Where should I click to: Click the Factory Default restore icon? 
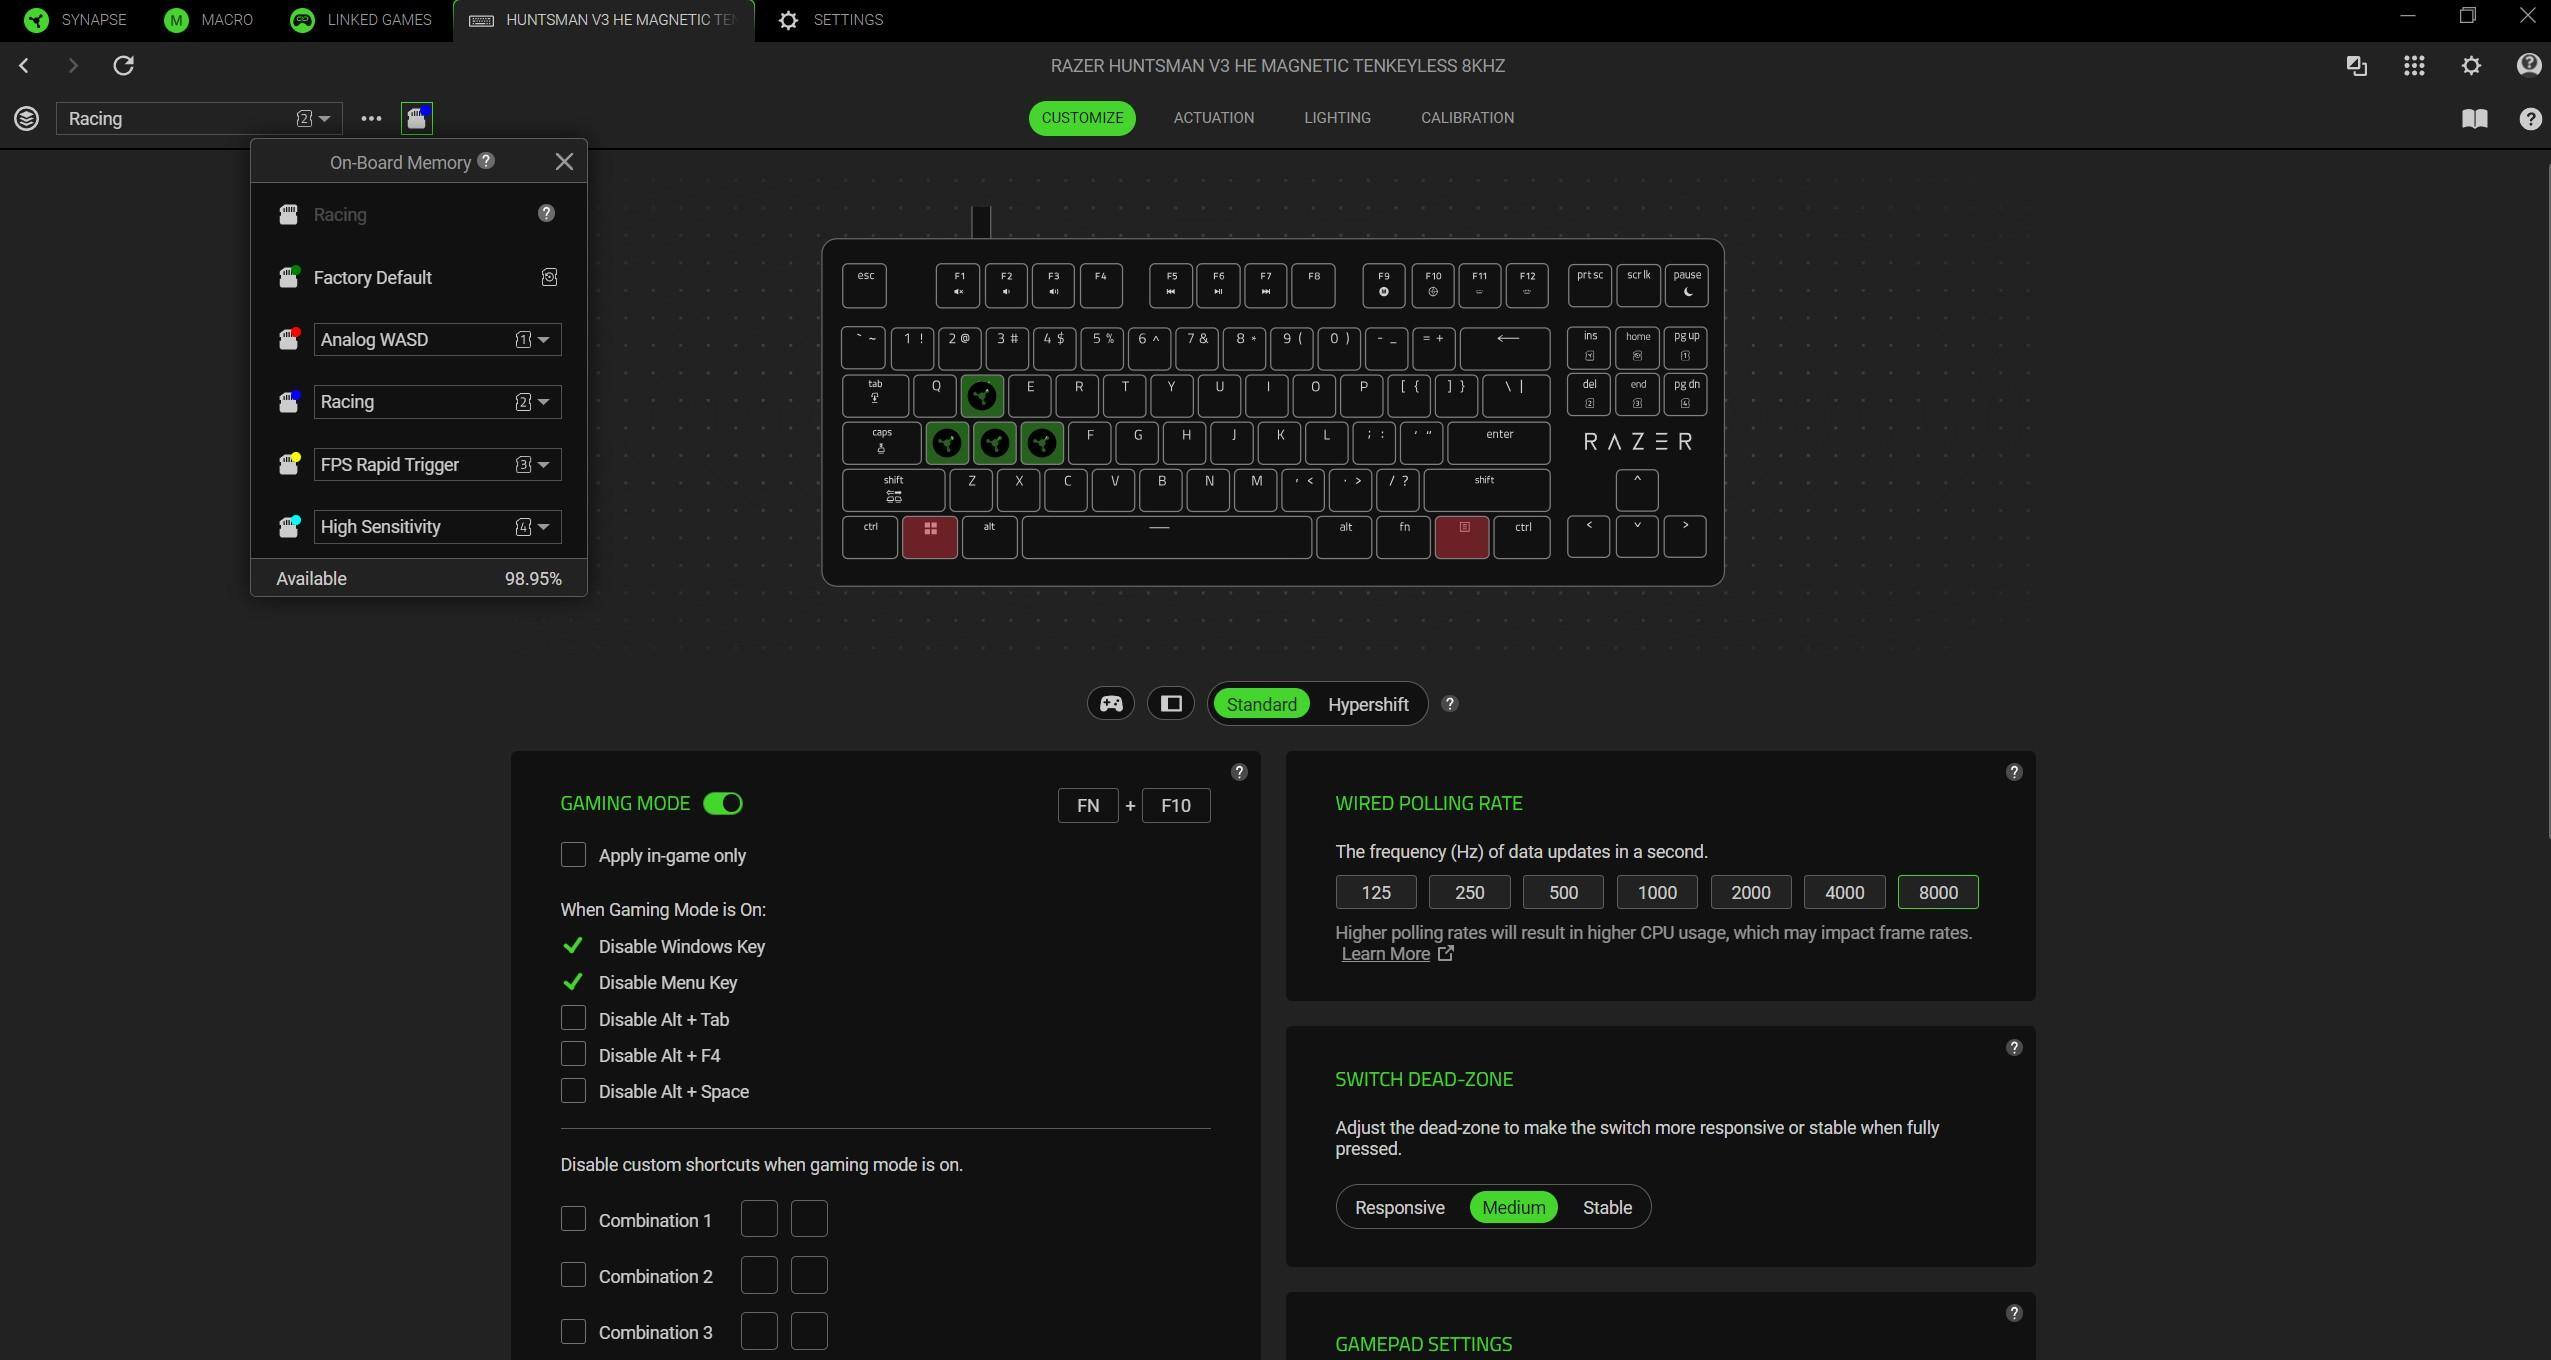[549, 278]
